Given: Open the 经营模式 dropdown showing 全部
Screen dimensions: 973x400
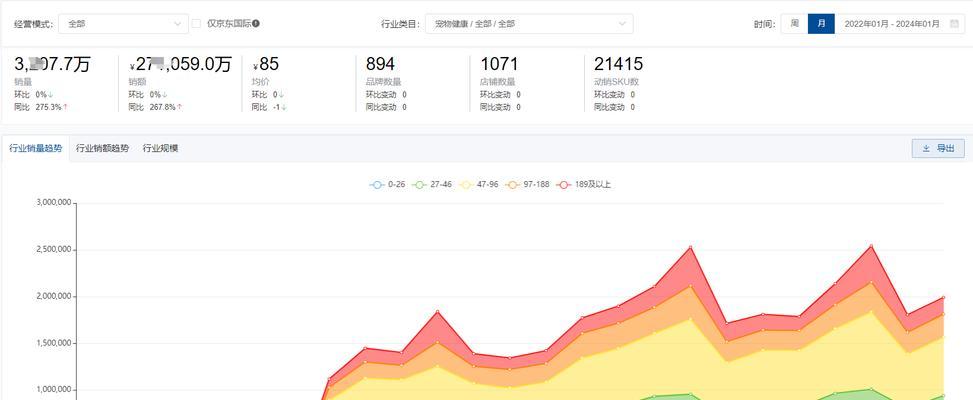Looking at the screenshot, I should [123, 24].
